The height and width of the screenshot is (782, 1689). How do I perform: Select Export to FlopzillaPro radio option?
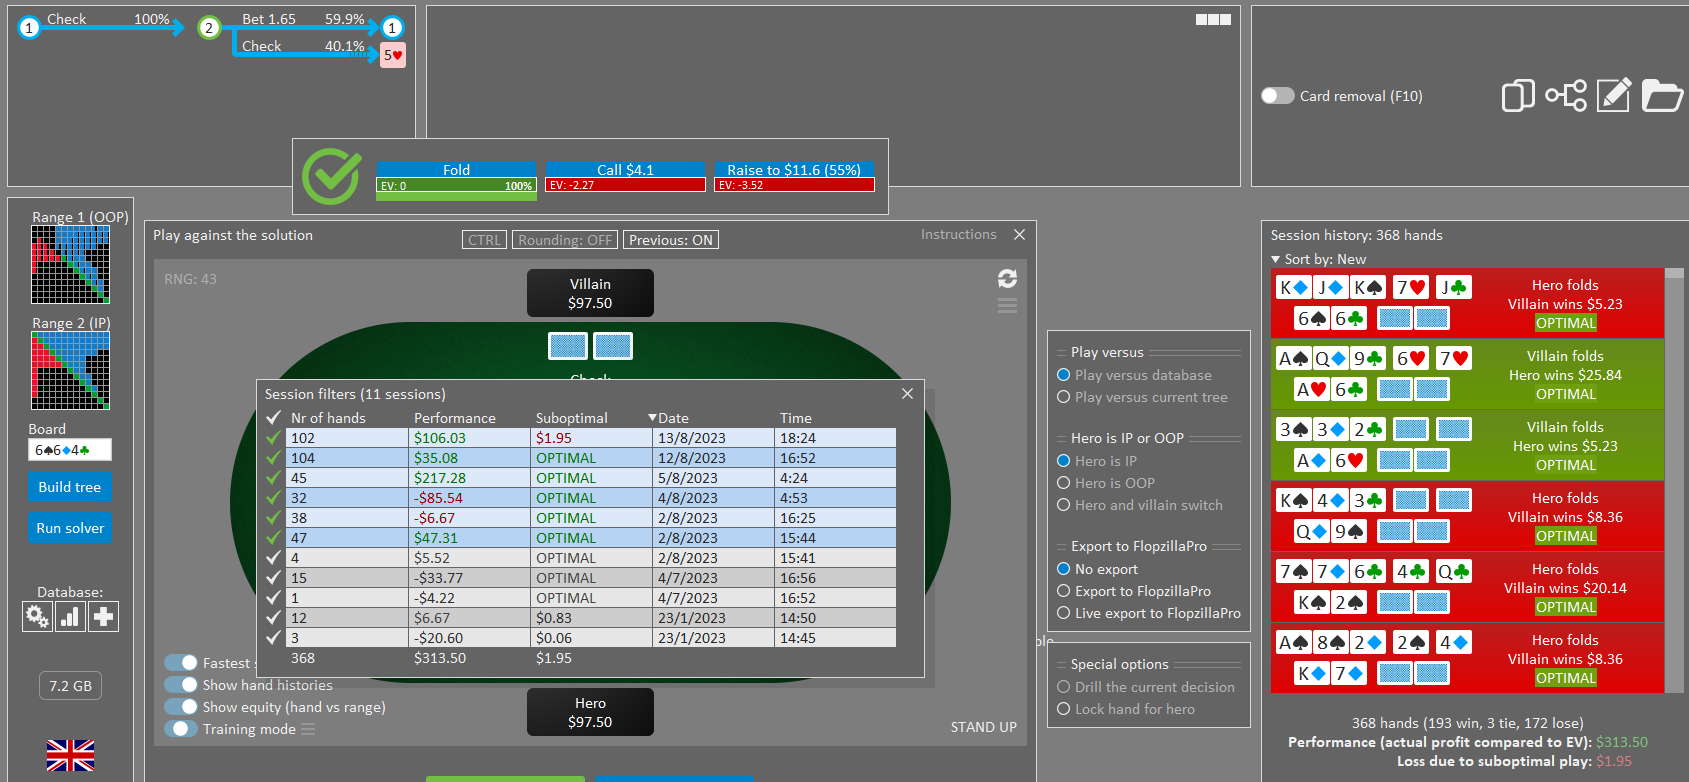1064,591
